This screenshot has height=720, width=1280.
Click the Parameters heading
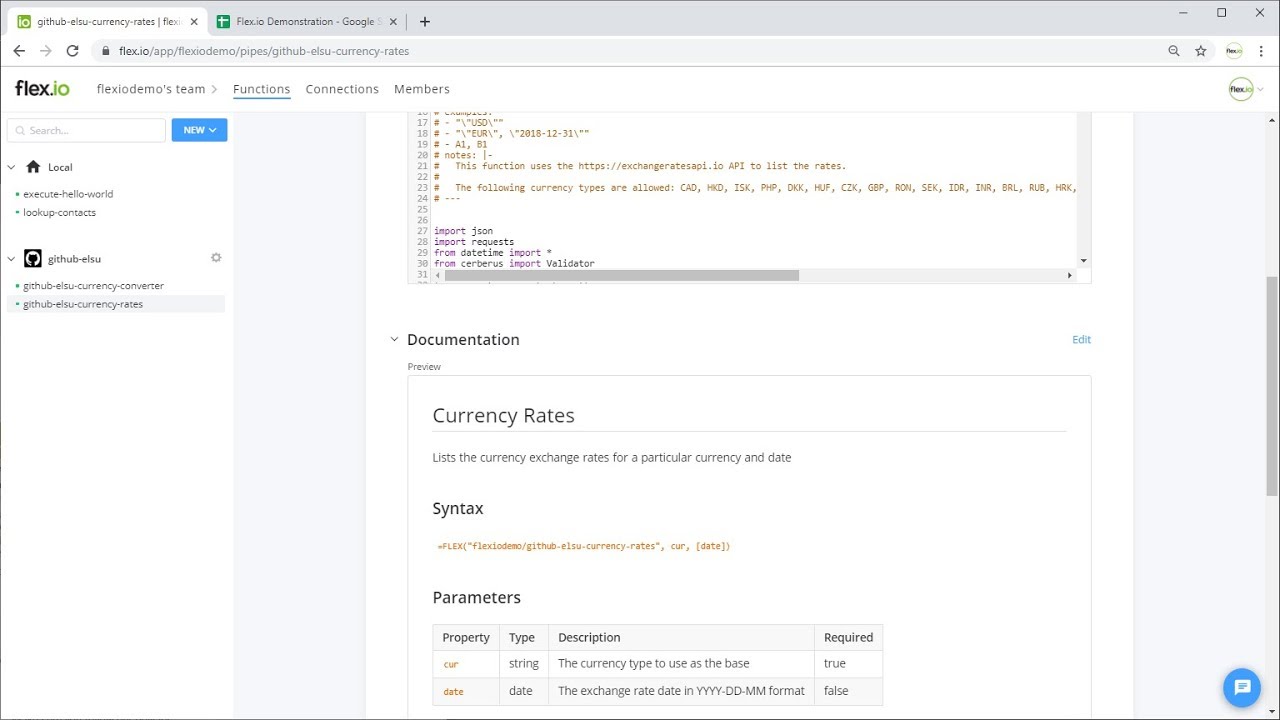tap(476, 597)
